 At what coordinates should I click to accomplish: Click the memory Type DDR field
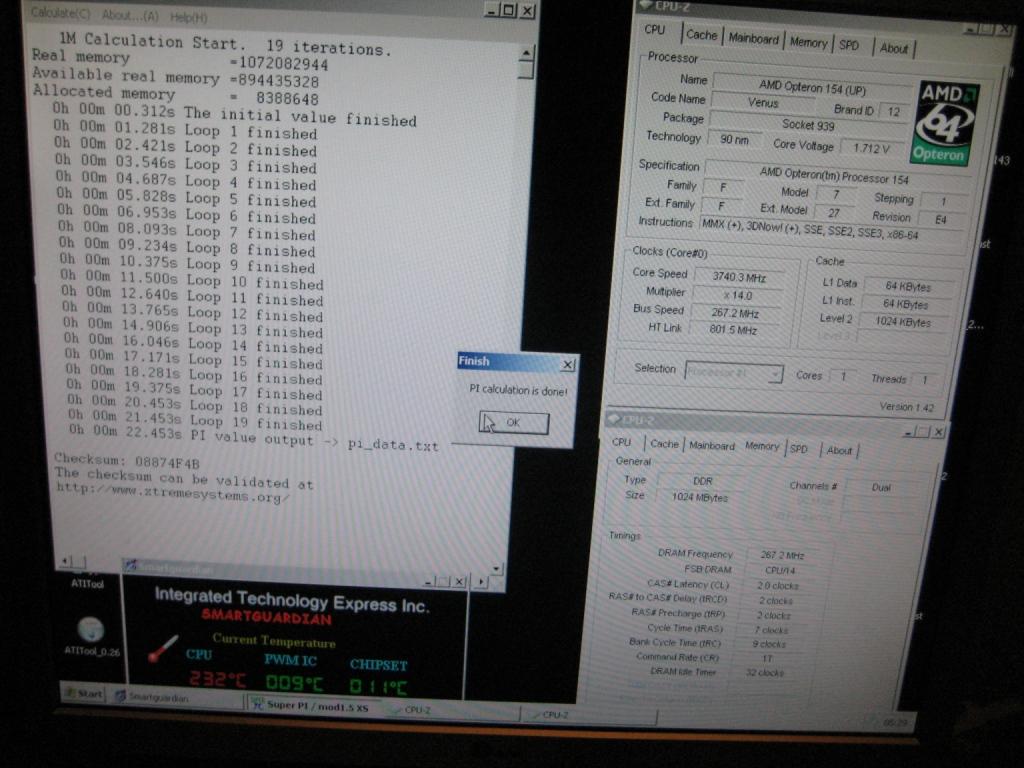point(703,481)
